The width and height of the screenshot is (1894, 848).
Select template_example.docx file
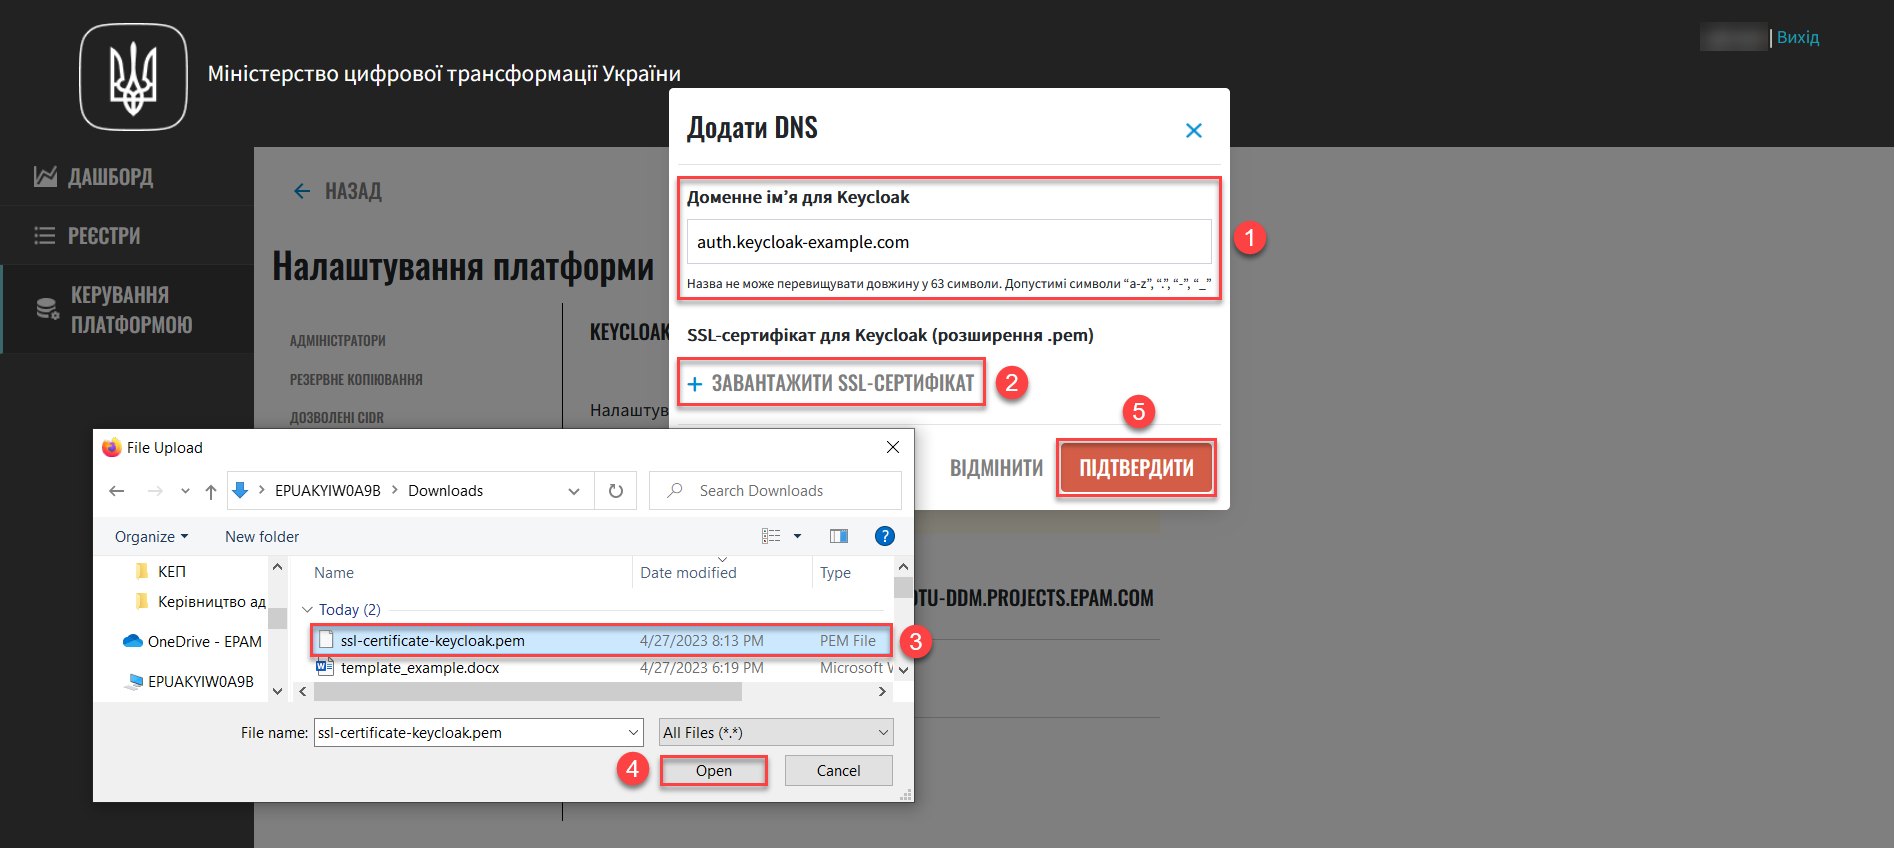[601, 668]
